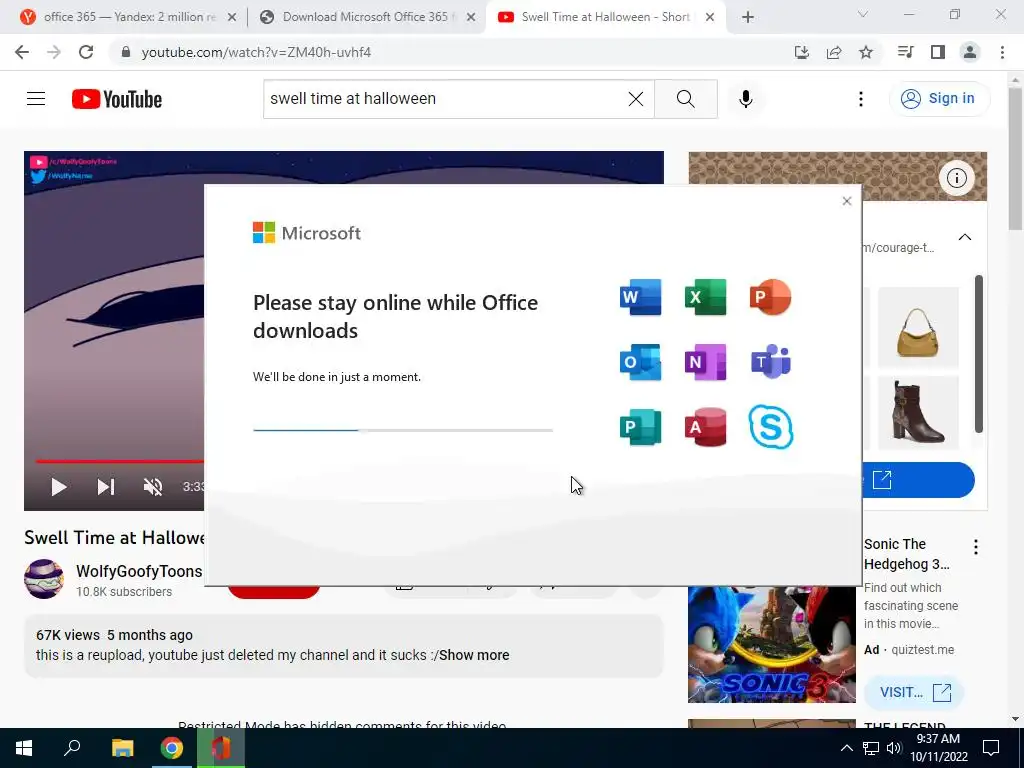Viewport: 1024px width, 768px height.
Task: Click the Access icon in Office installer
Action: coord(705,427)
